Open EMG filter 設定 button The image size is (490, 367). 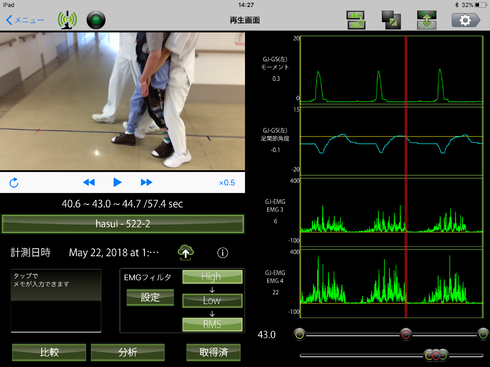click(150, 297)
